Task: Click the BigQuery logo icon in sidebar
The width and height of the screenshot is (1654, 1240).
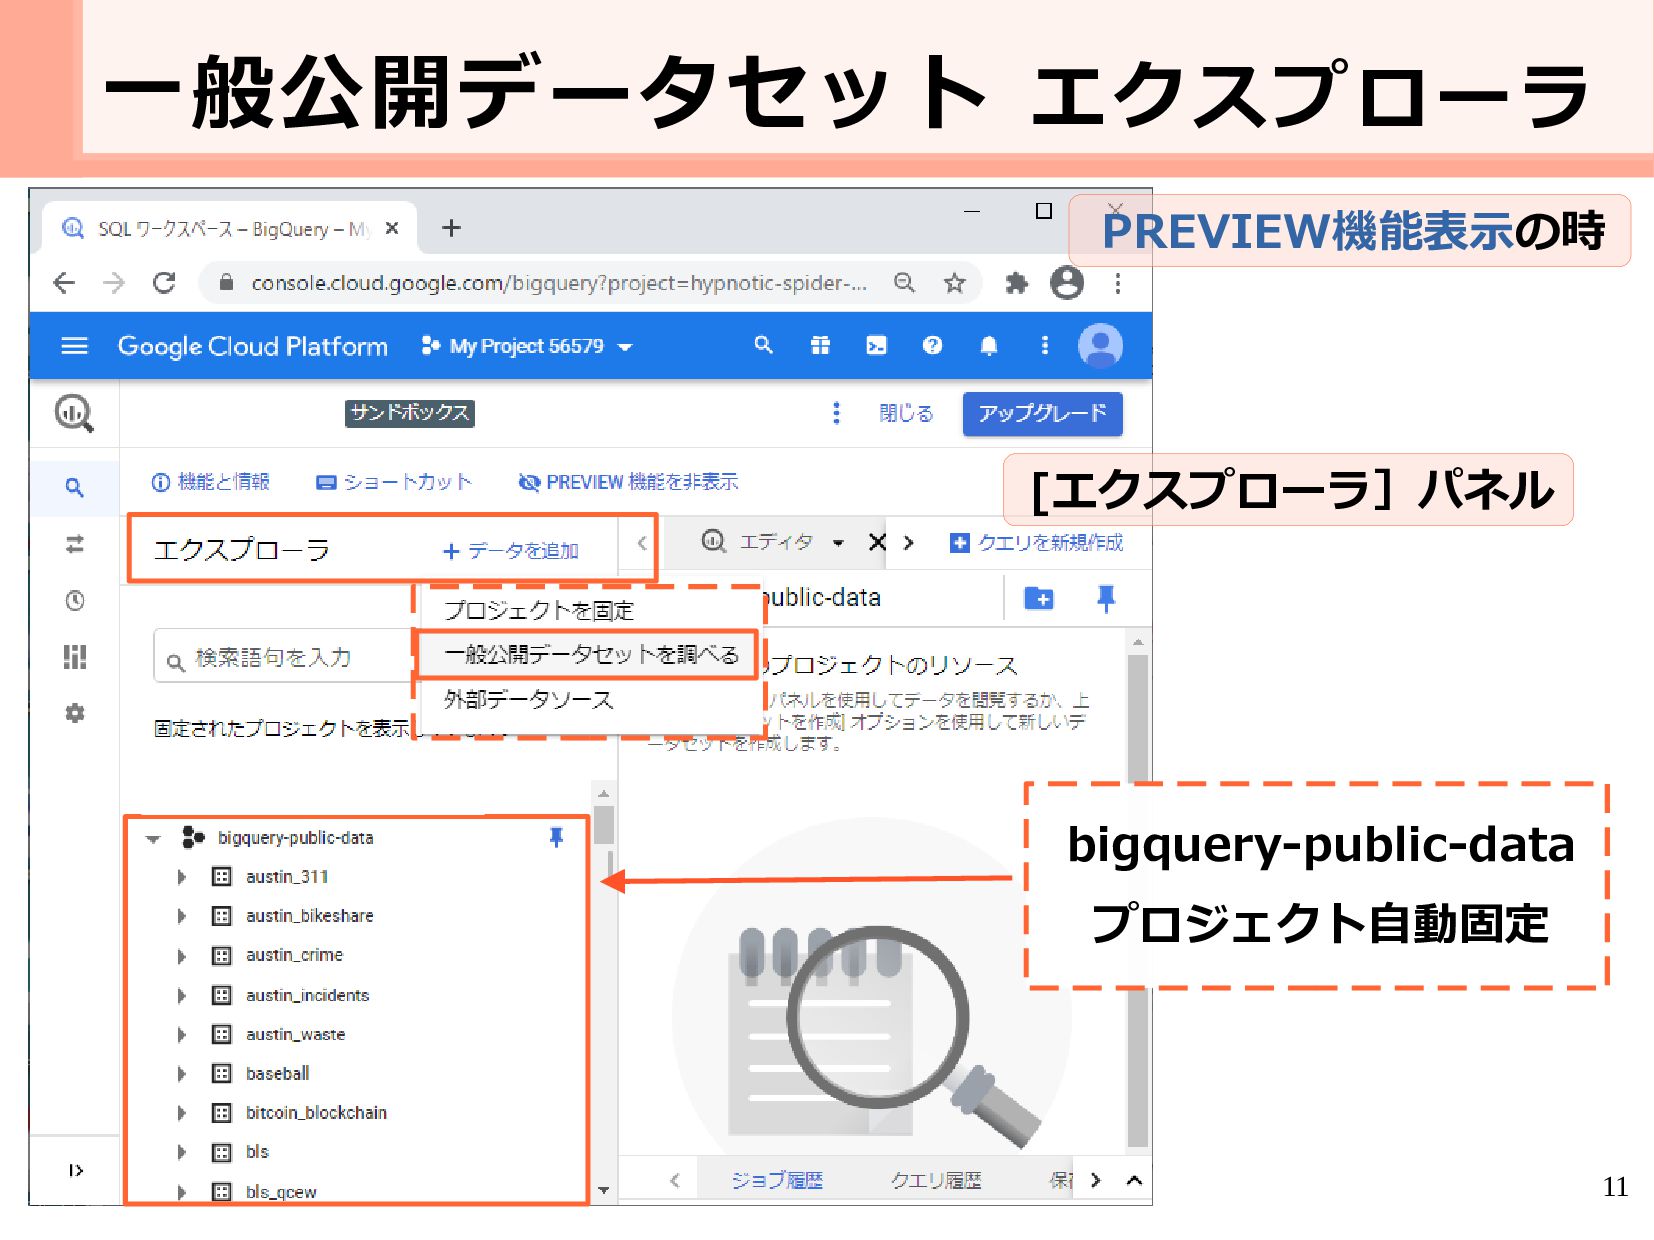Action: [74, 412]
